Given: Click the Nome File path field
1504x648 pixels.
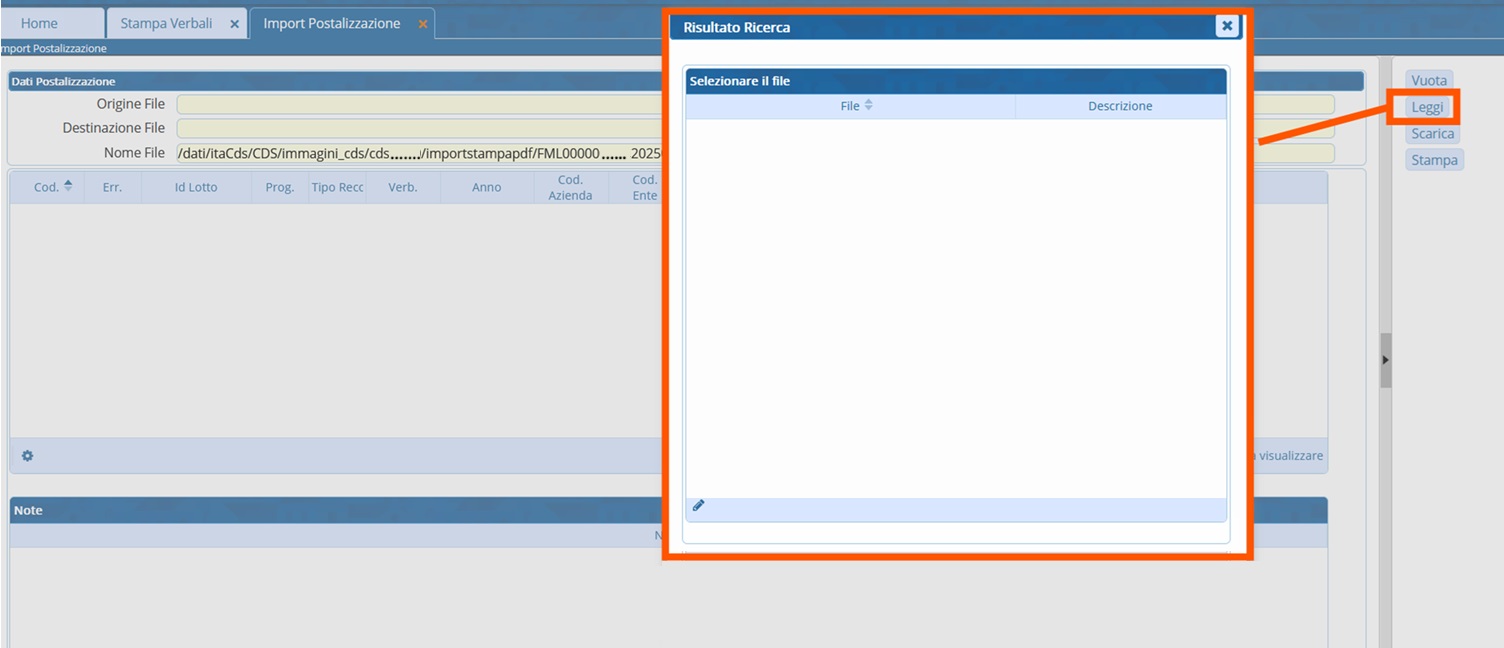Looking at the screenshot, I should [x=420, y=153].
